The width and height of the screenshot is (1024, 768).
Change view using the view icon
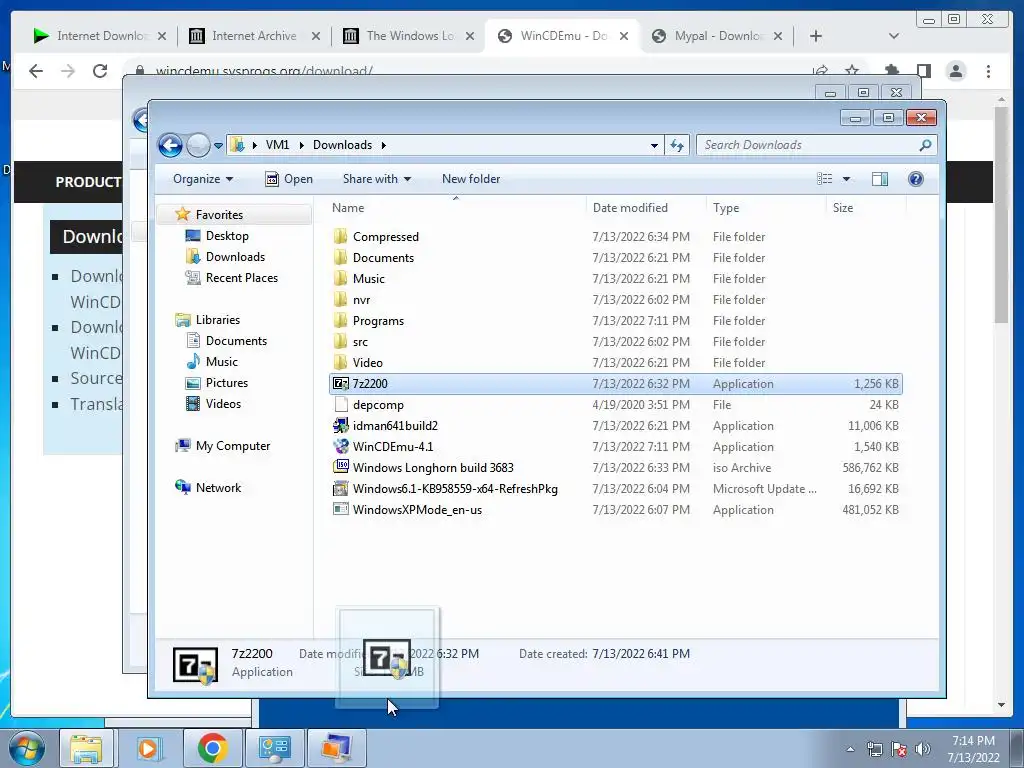825,179
